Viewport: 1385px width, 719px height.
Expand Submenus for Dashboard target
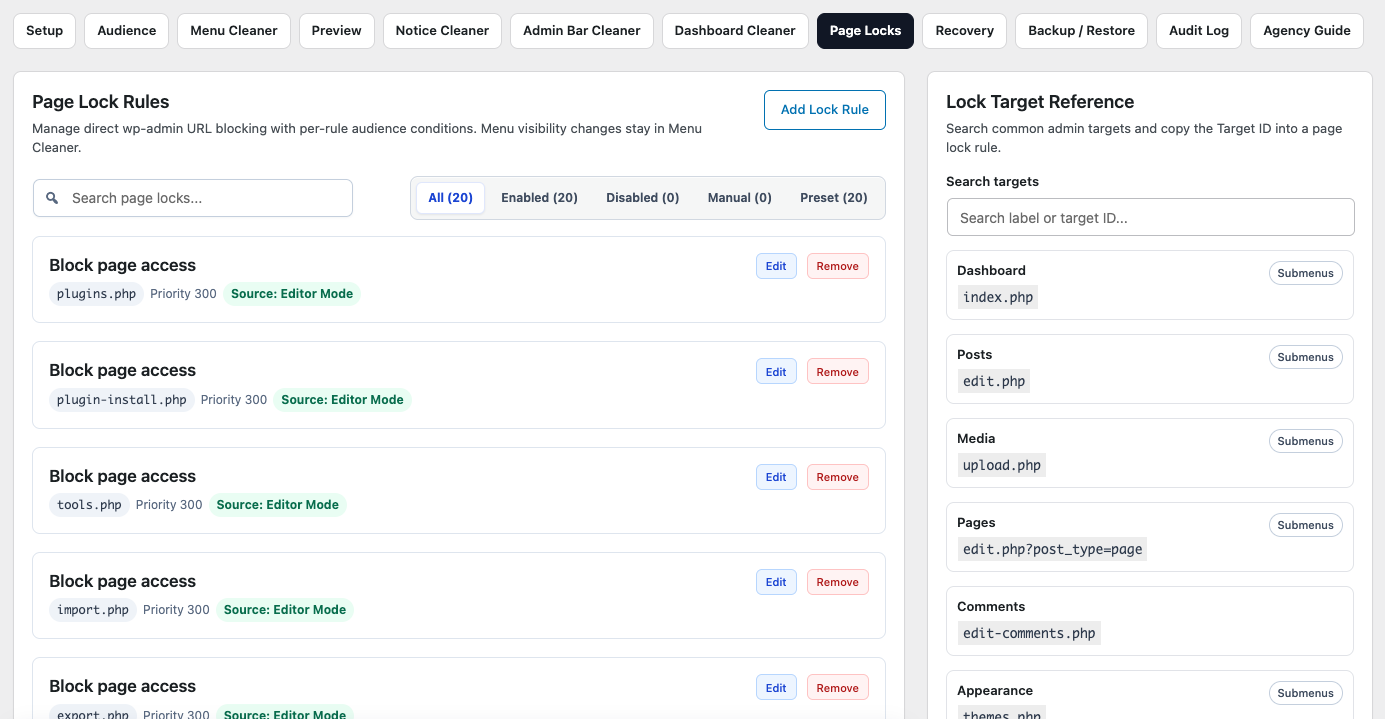point(1306,273)
